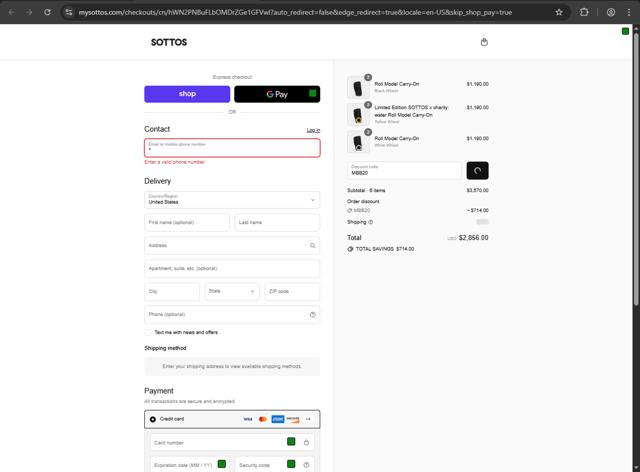Select the Credit card radio option
The width and height of the screenshot is (640, 472).
[x=153, y=419]
